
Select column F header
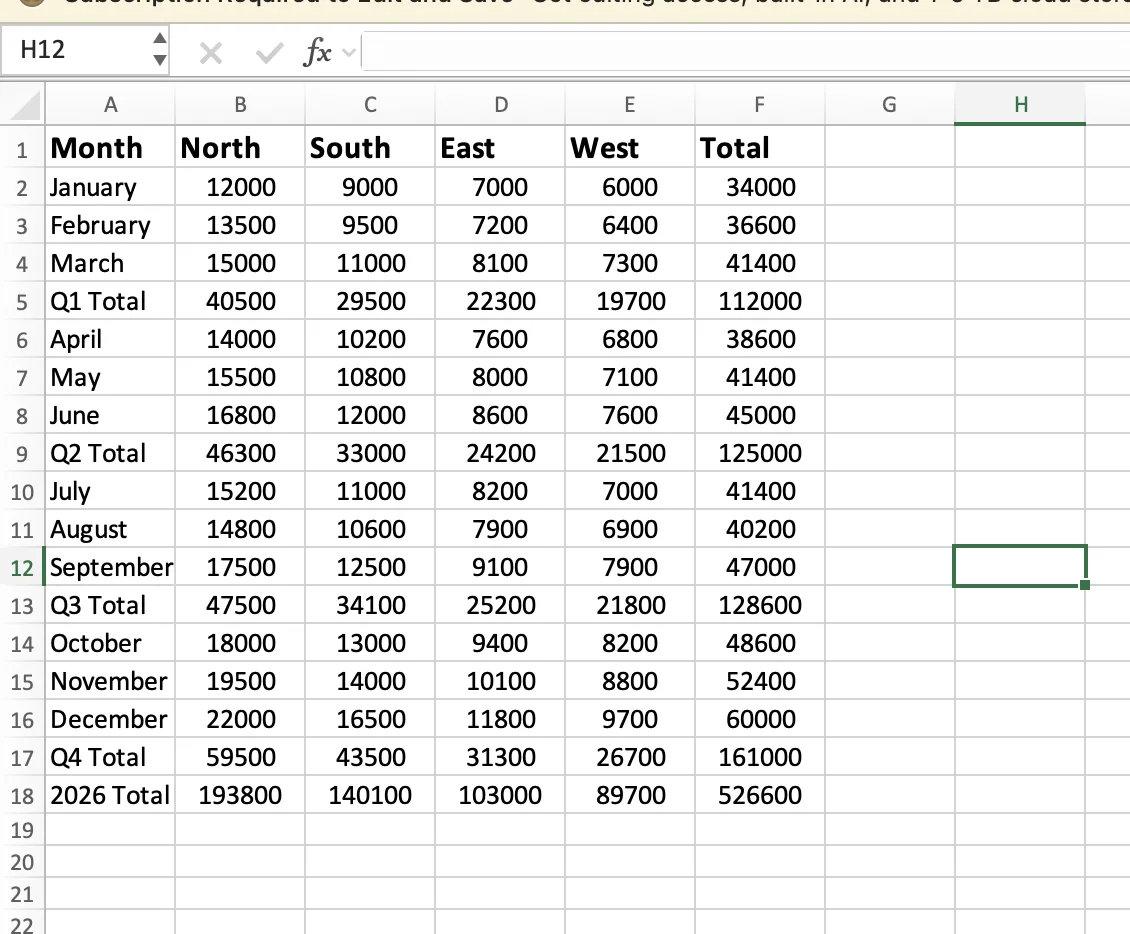pos(760,105)
